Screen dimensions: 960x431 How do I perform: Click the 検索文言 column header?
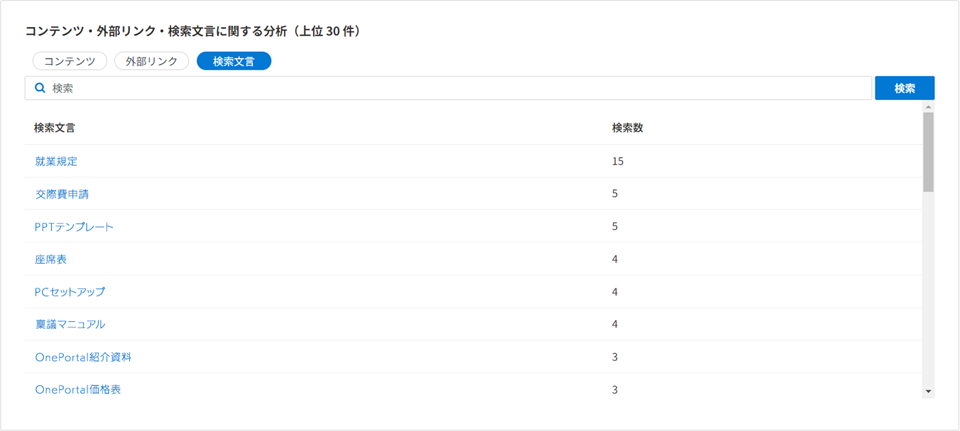point(55,129)
